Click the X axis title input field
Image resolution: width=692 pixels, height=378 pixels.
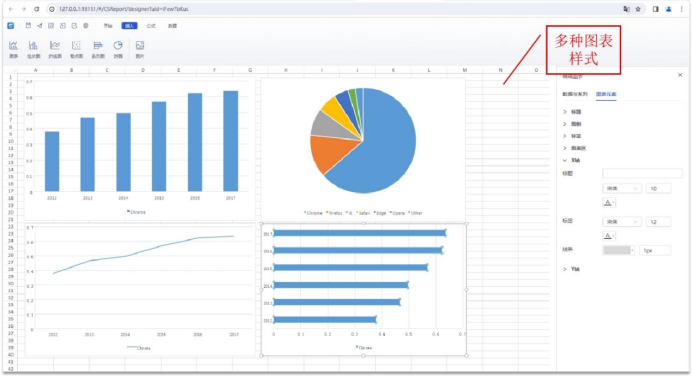tap(643, 173)
